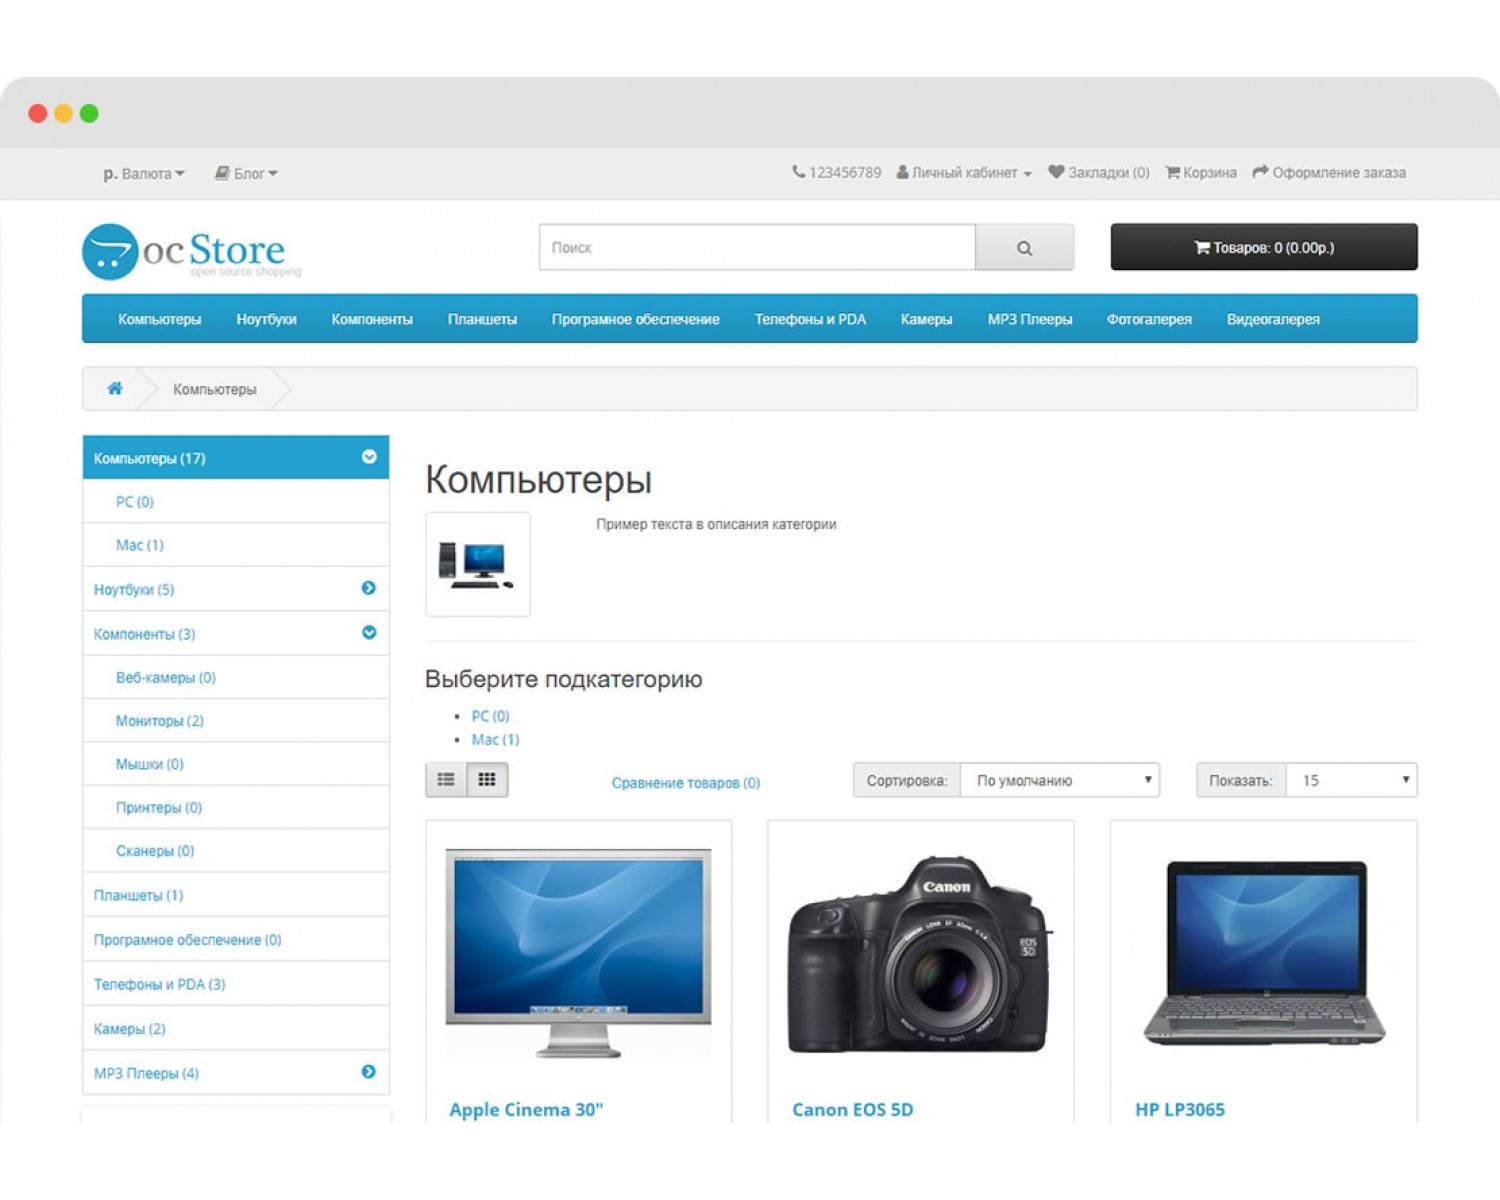
Task: Switch products to list view
Action: 446,779
